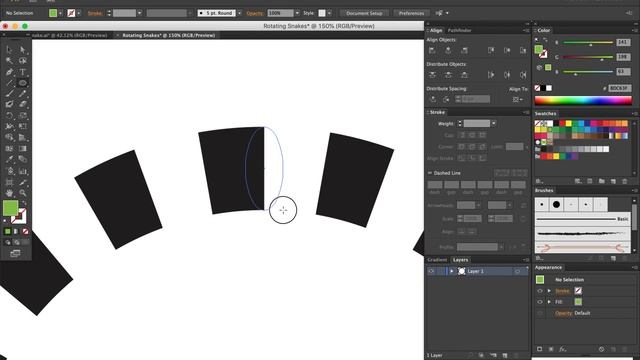Select Rotating Snakes 150% document tab

pyautogui.click(x=169, y=36)
